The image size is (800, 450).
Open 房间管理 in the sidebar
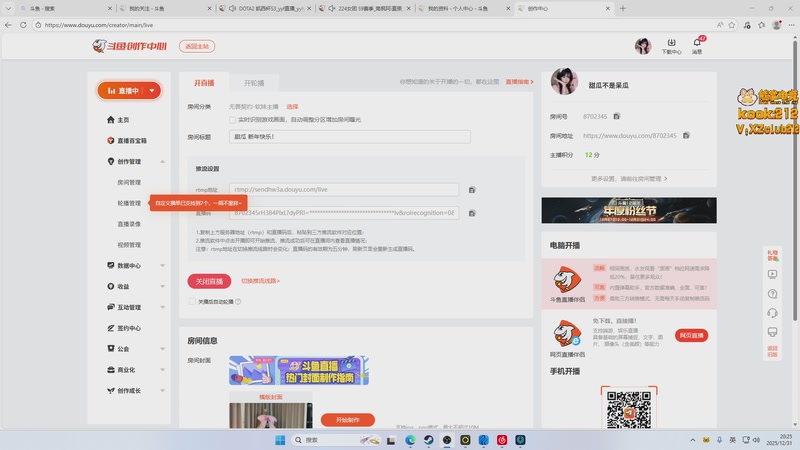[x=129, y=183]
